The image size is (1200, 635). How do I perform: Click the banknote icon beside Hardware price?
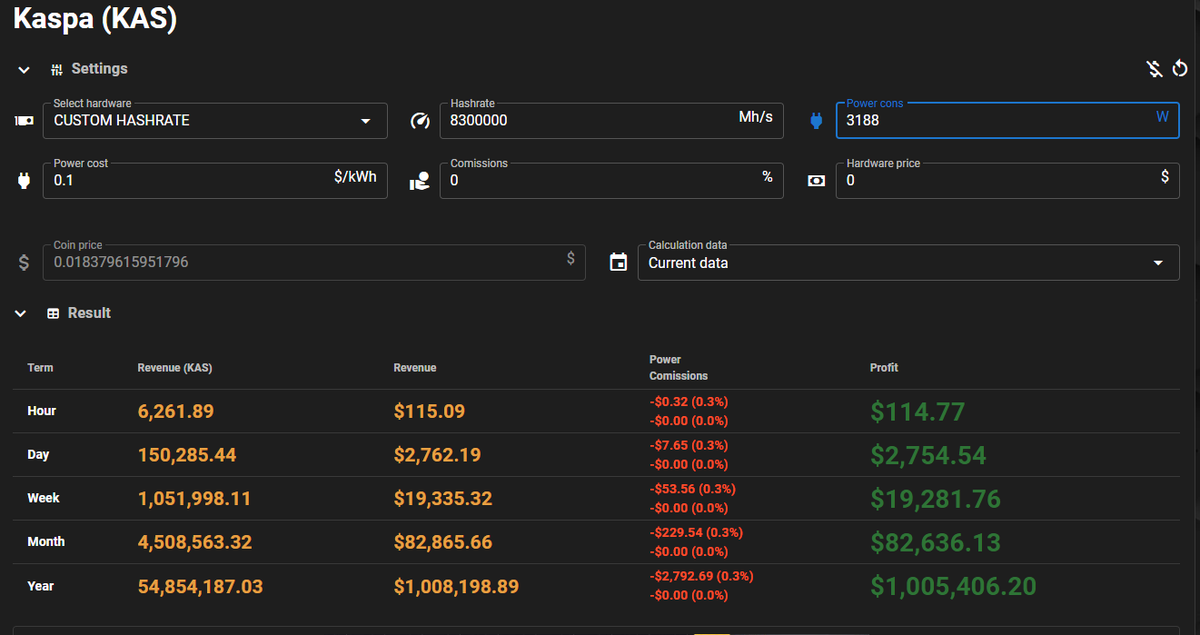[816, 181]
